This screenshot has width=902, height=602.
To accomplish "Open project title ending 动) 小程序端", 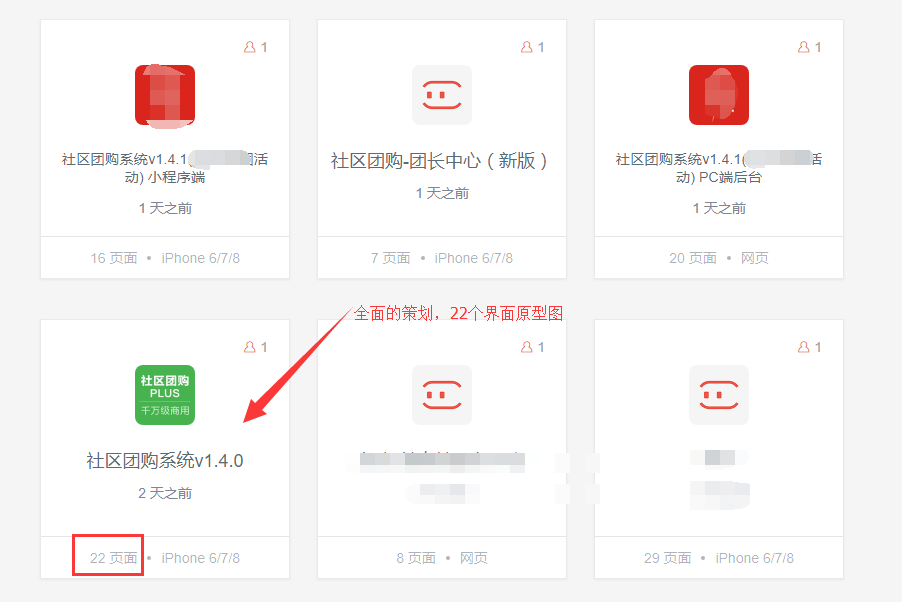I will (x=165, y=168).
